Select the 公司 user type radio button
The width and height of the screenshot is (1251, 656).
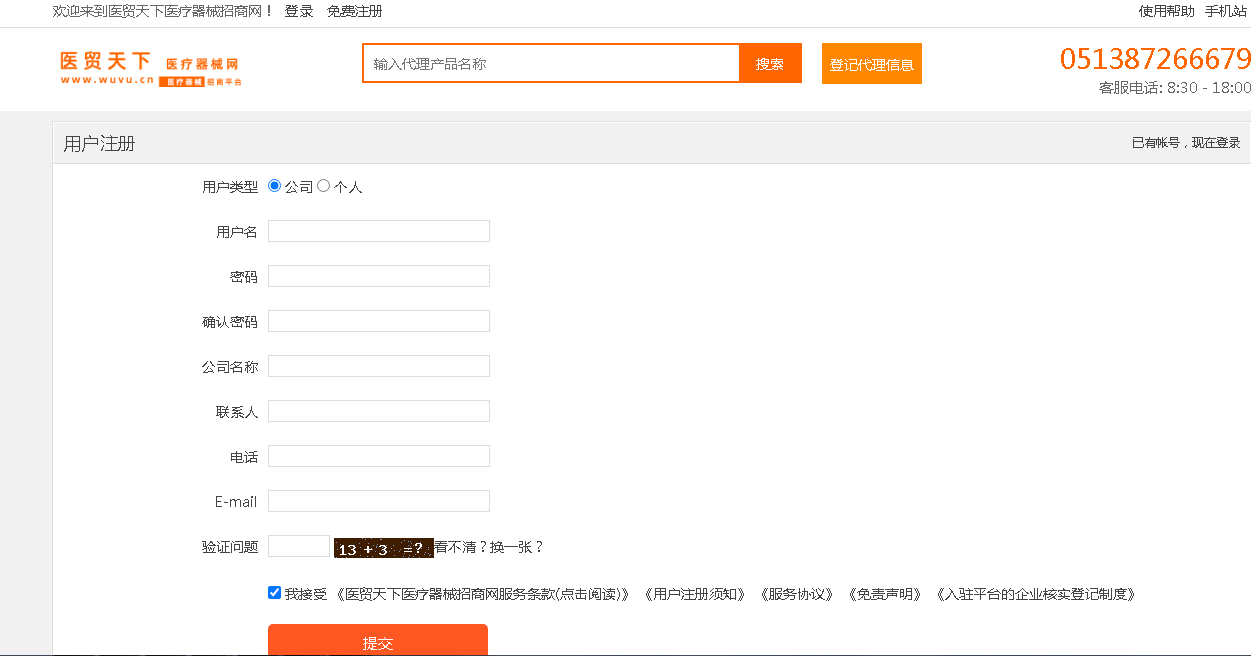tap(275, 186)
